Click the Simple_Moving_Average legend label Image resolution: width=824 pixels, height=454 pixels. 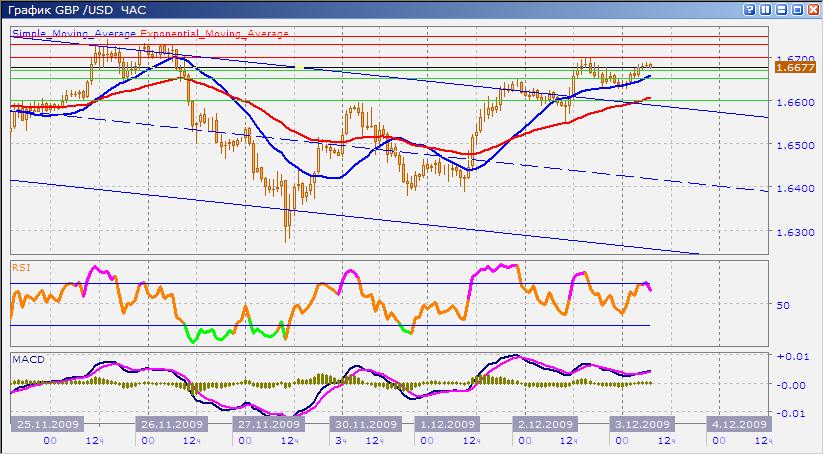point(75,33)
